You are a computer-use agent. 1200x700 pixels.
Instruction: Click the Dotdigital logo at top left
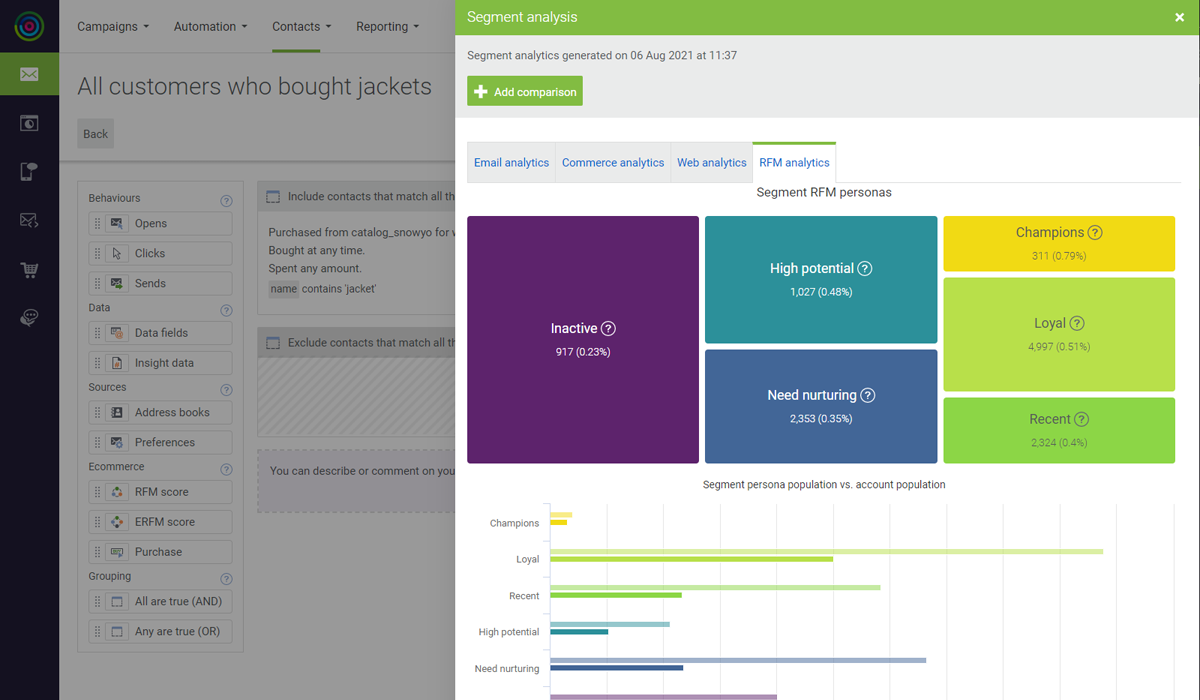[28, 26]
